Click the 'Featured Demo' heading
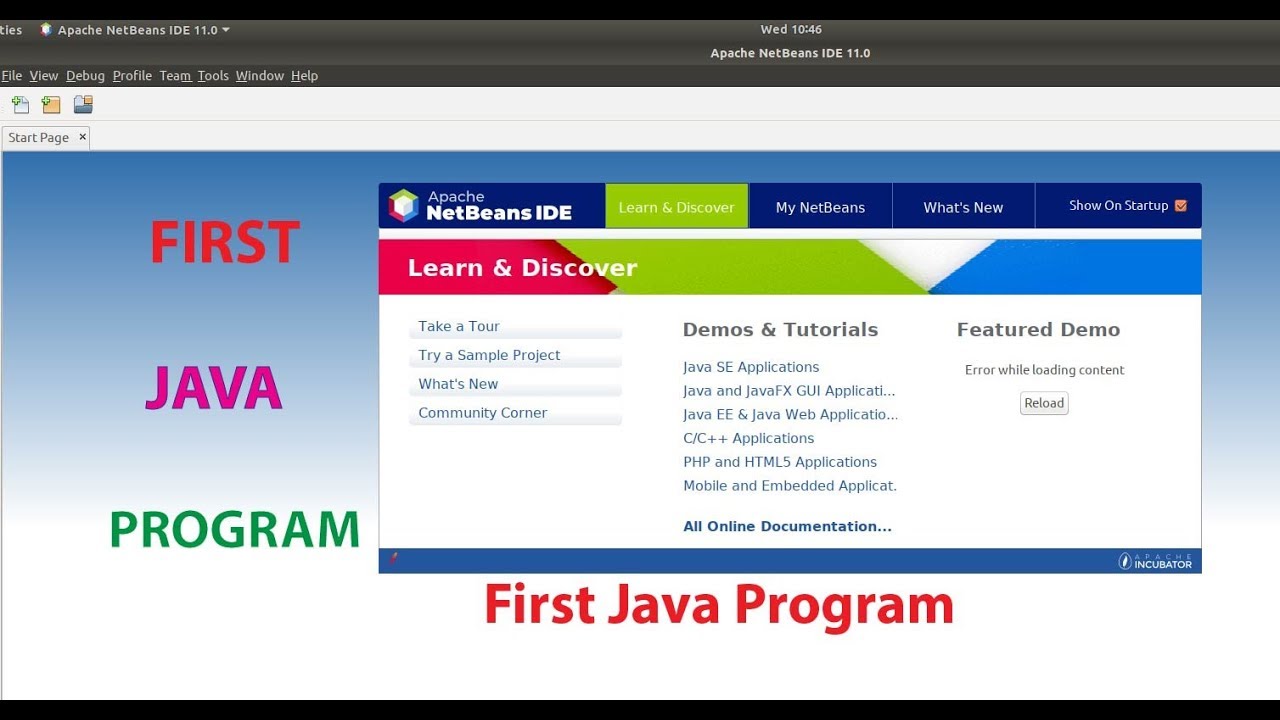The height and width of the screenshot is (720, 1280). (x=1038, y=330)
